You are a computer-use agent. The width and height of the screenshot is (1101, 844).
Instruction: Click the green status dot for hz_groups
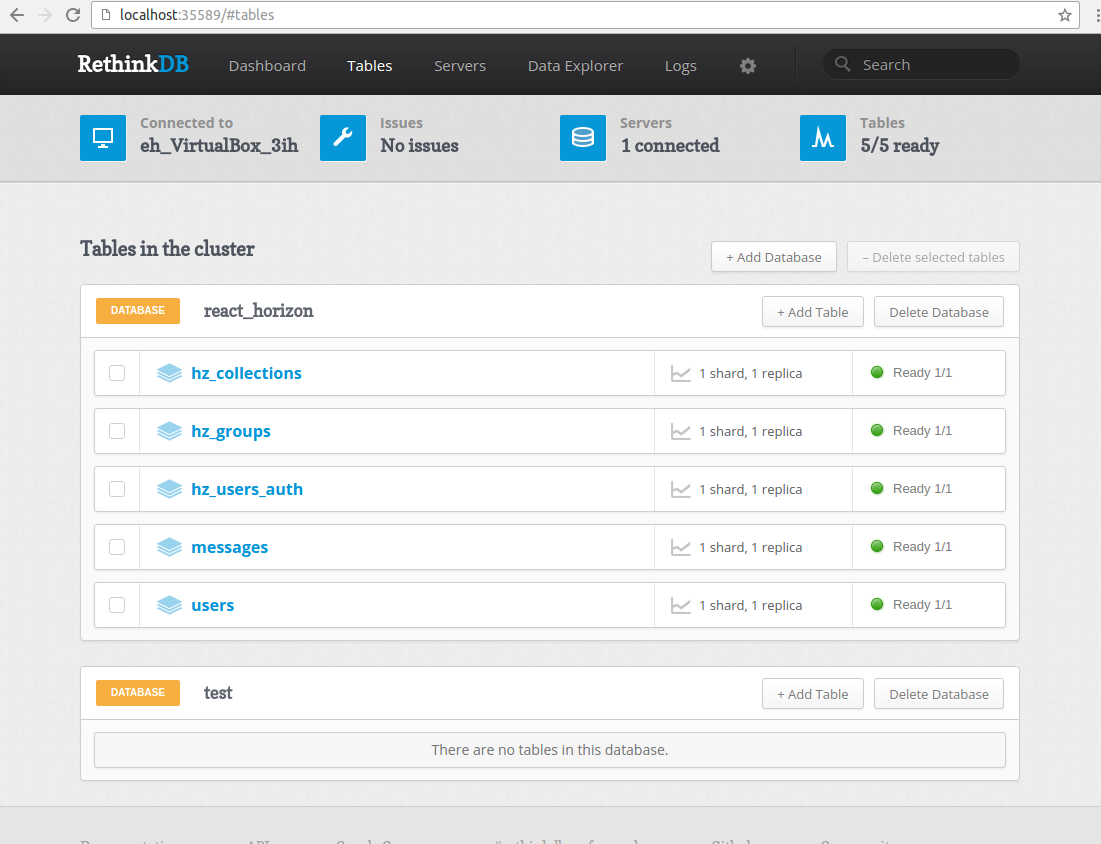coord(877,430)
